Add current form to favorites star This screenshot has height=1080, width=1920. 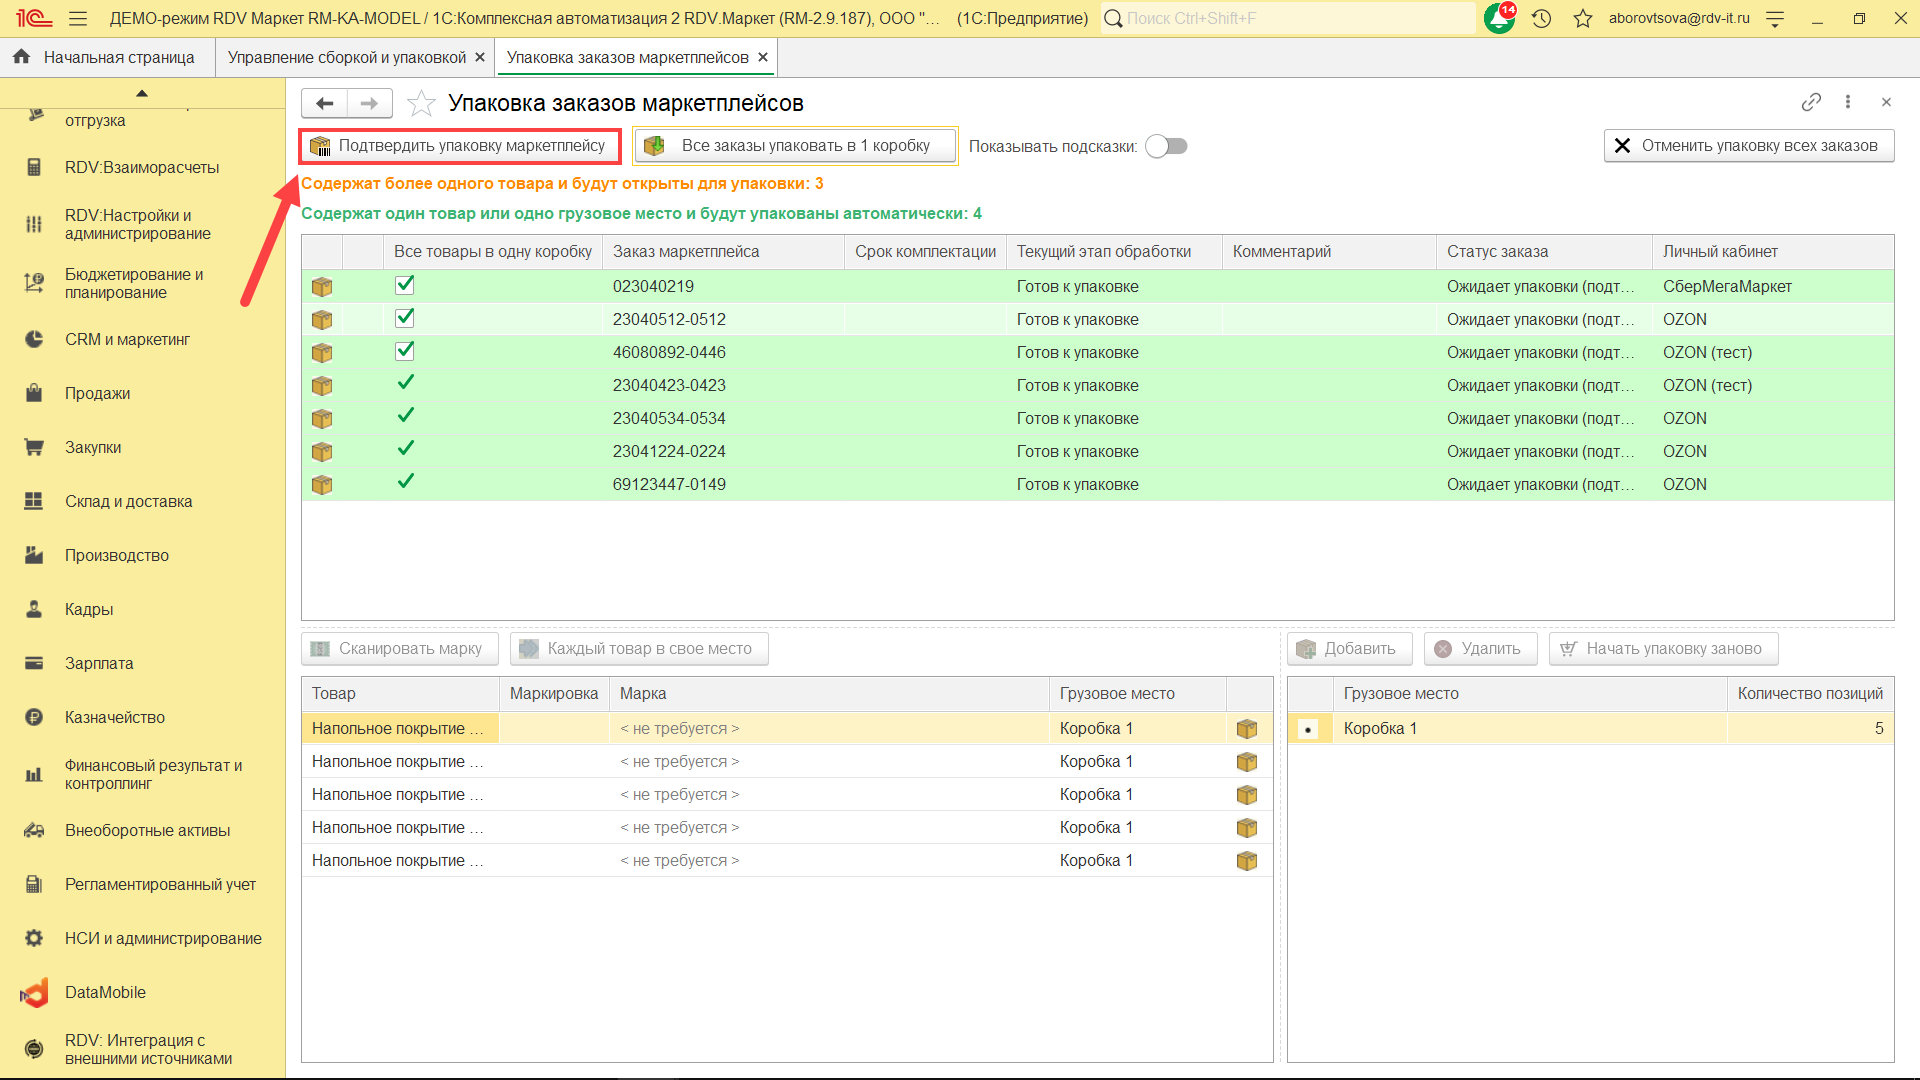click(x=422, y=103)
